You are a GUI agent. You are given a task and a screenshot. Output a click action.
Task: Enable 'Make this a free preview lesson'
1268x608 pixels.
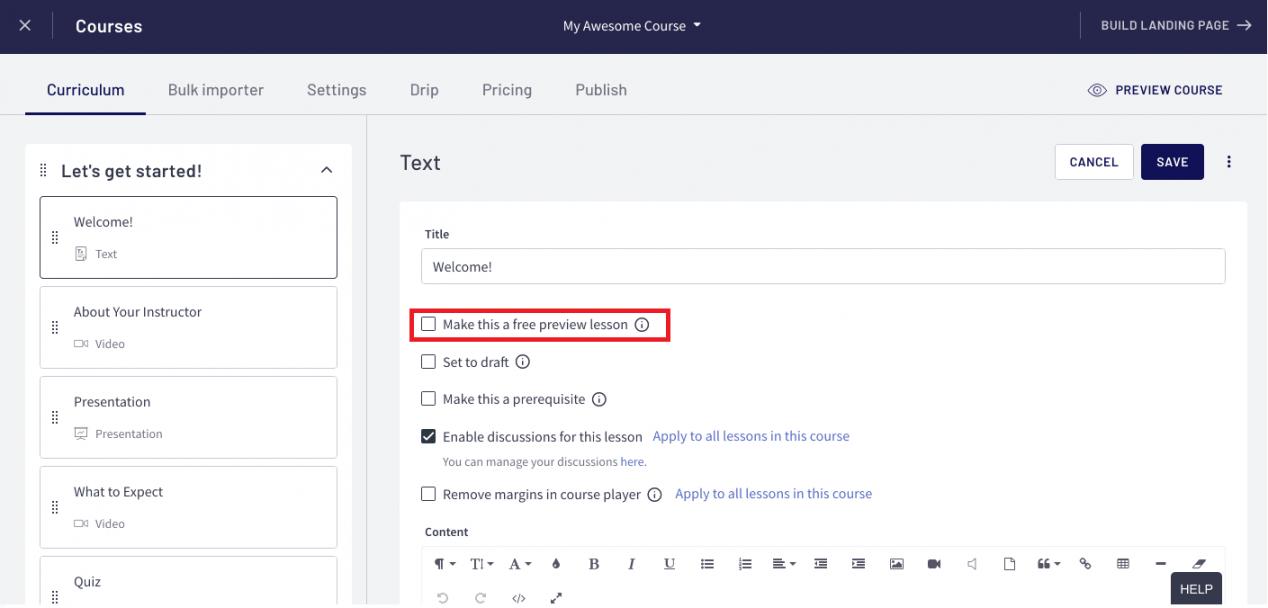point(429,325)
